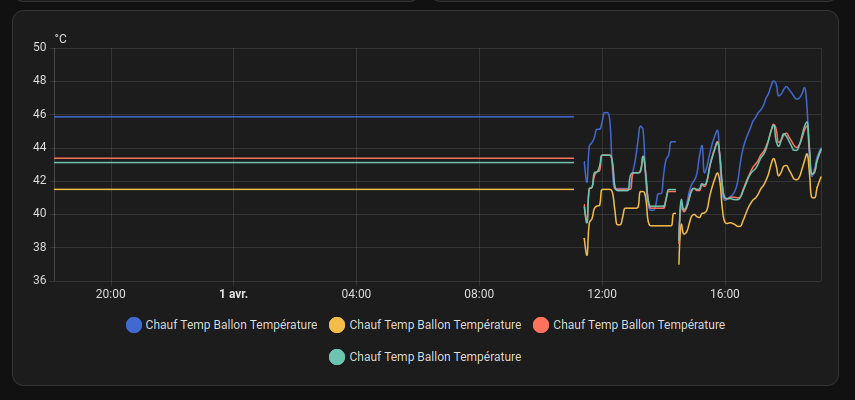The width and height of the screenshot is (855, 400).
Task: Click the blue line's highest peak near 48
Action: pos(774,82)
